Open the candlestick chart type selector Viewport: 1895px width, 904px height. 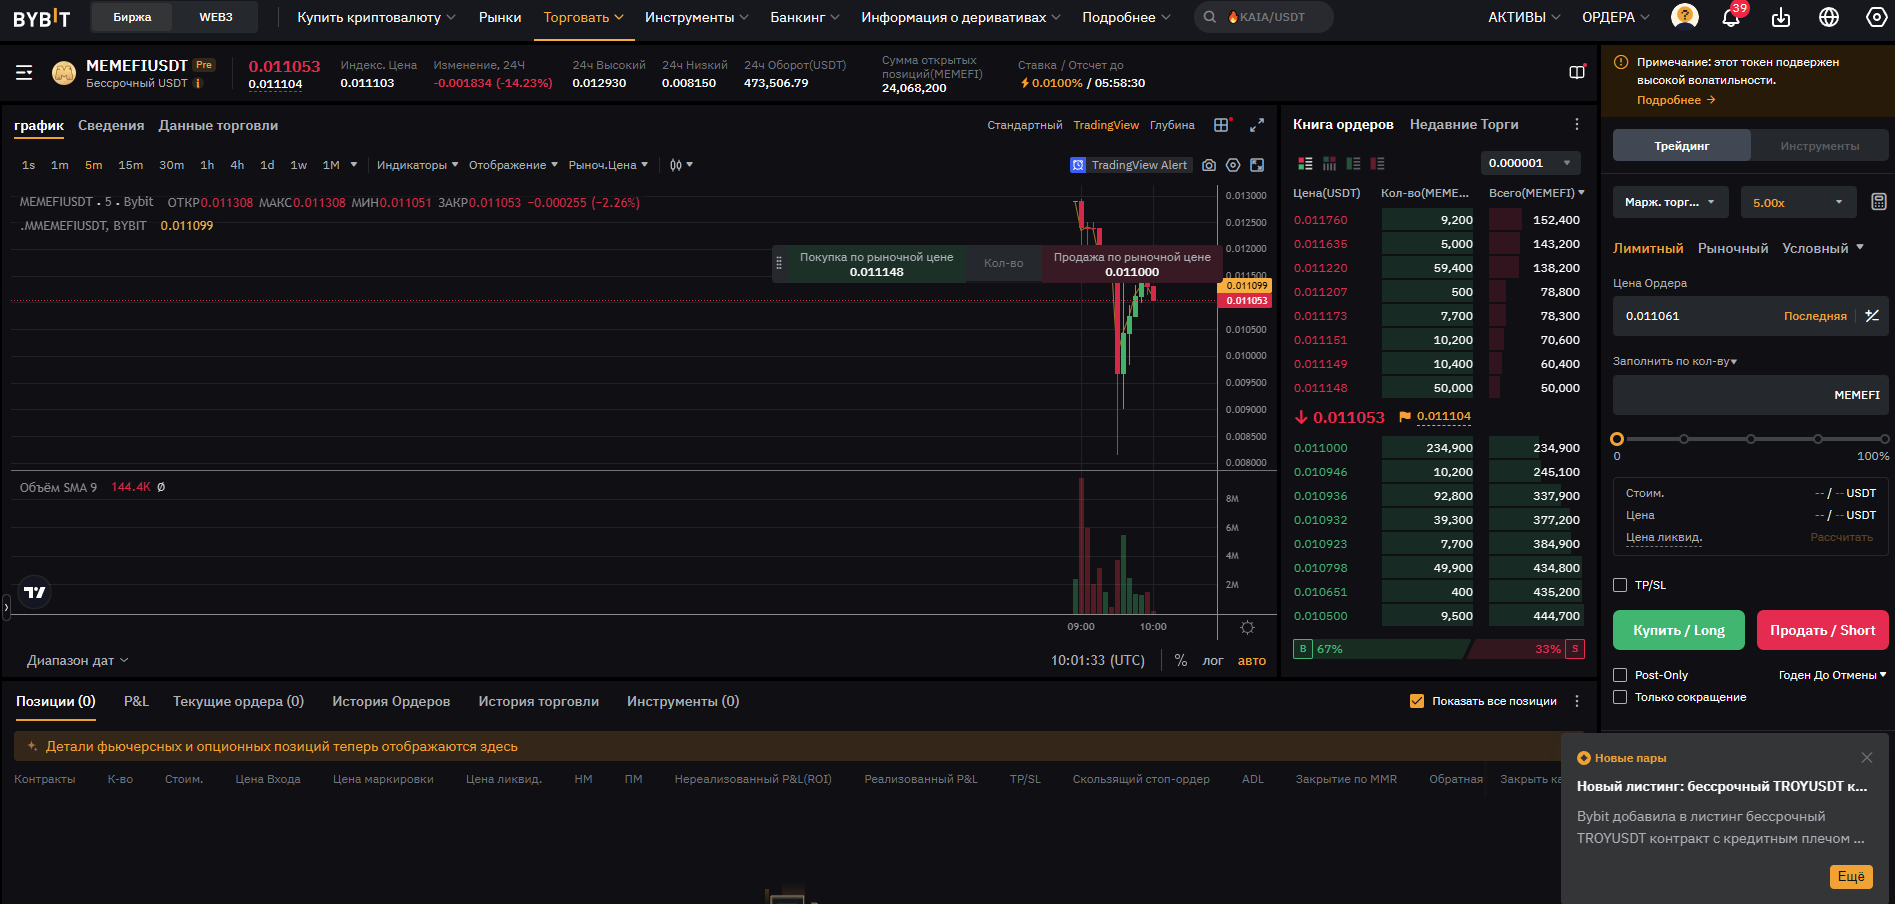(681, 165)
